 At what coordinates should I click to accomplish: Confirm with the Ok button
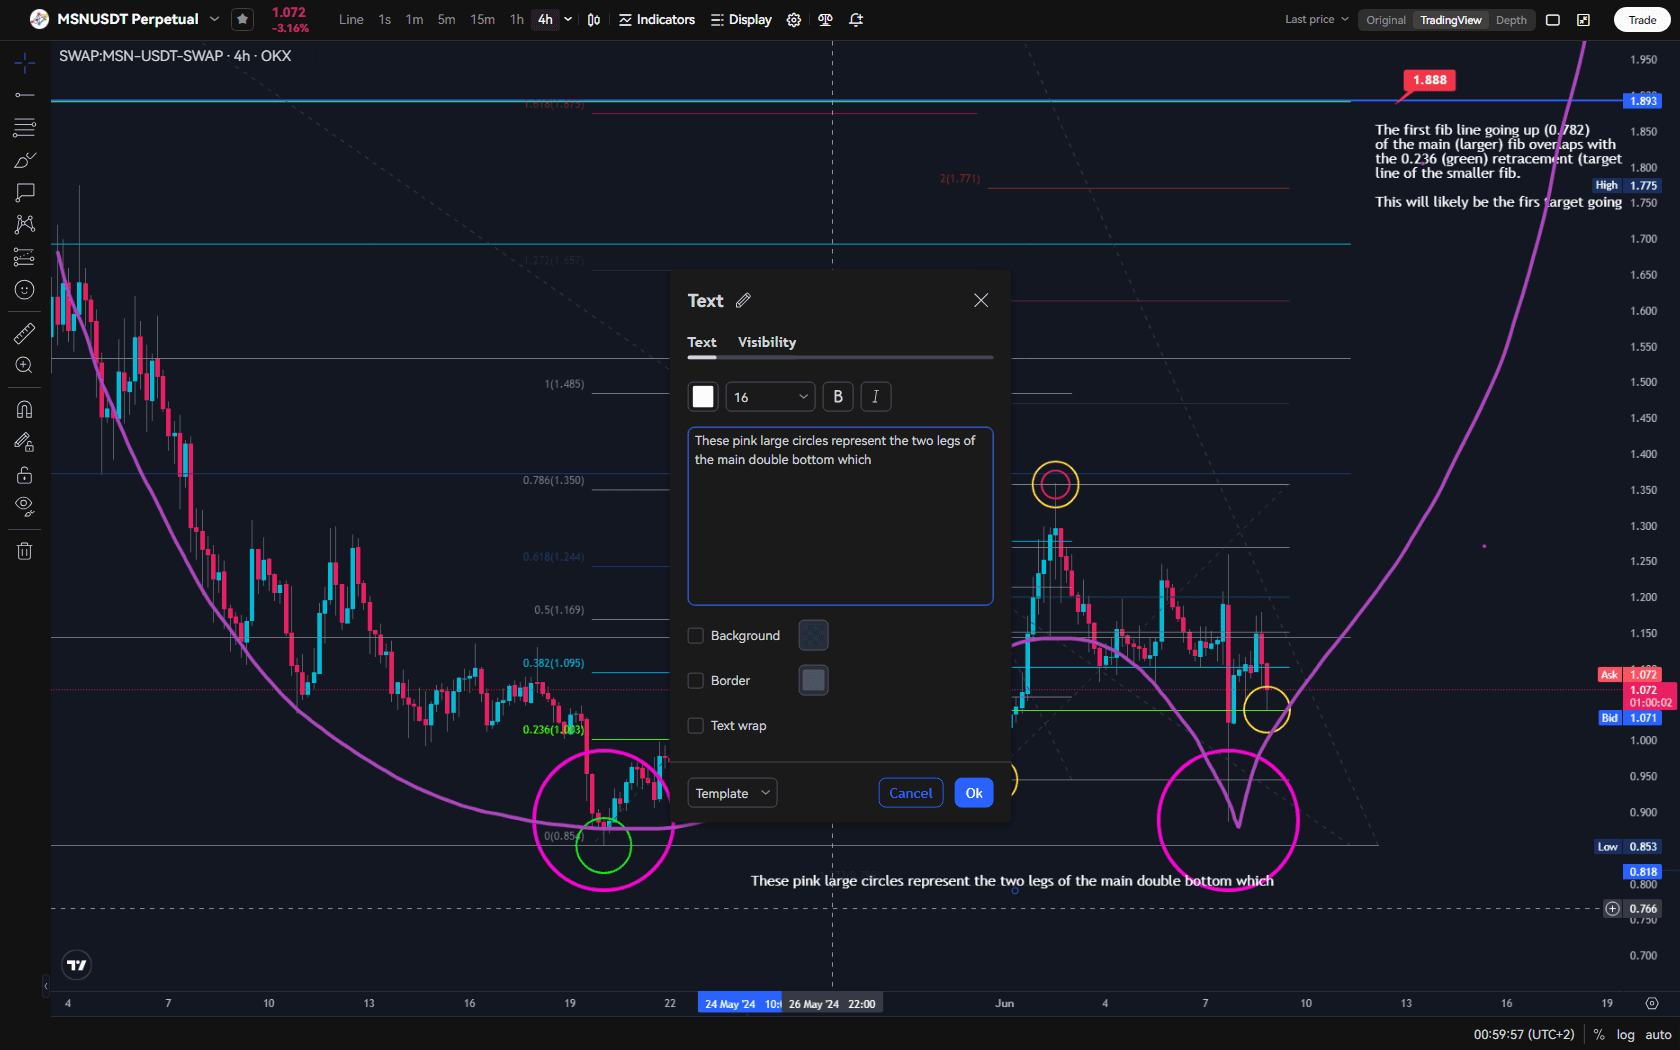(x=974, y=793)
